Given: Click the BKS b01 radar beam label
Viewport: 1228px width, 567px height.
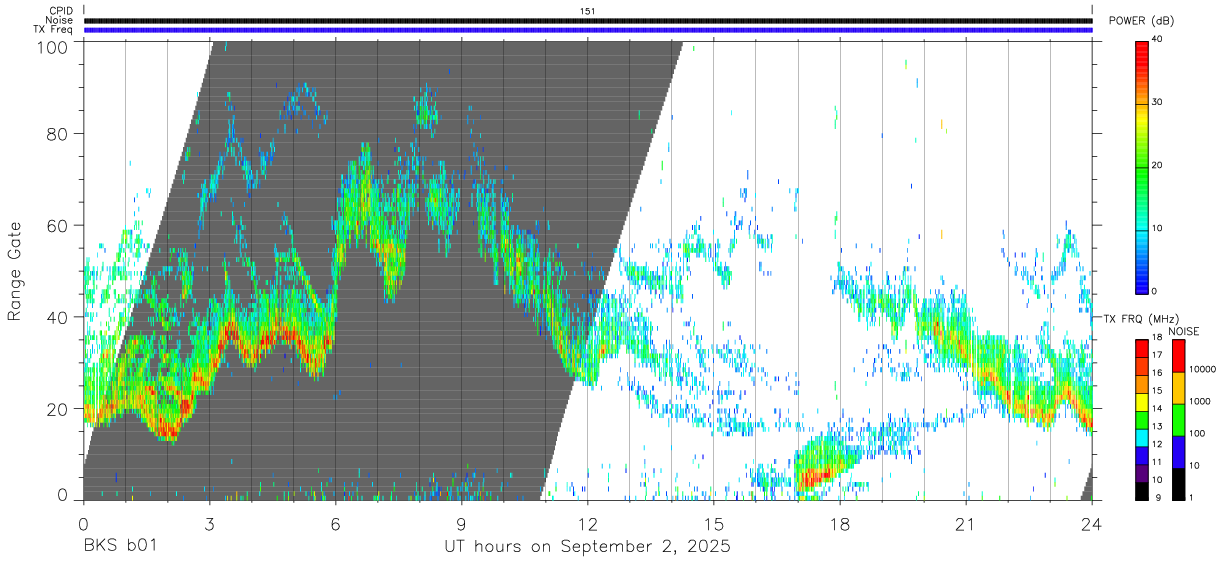Looking at the screenshot, I should coord(119,546).
